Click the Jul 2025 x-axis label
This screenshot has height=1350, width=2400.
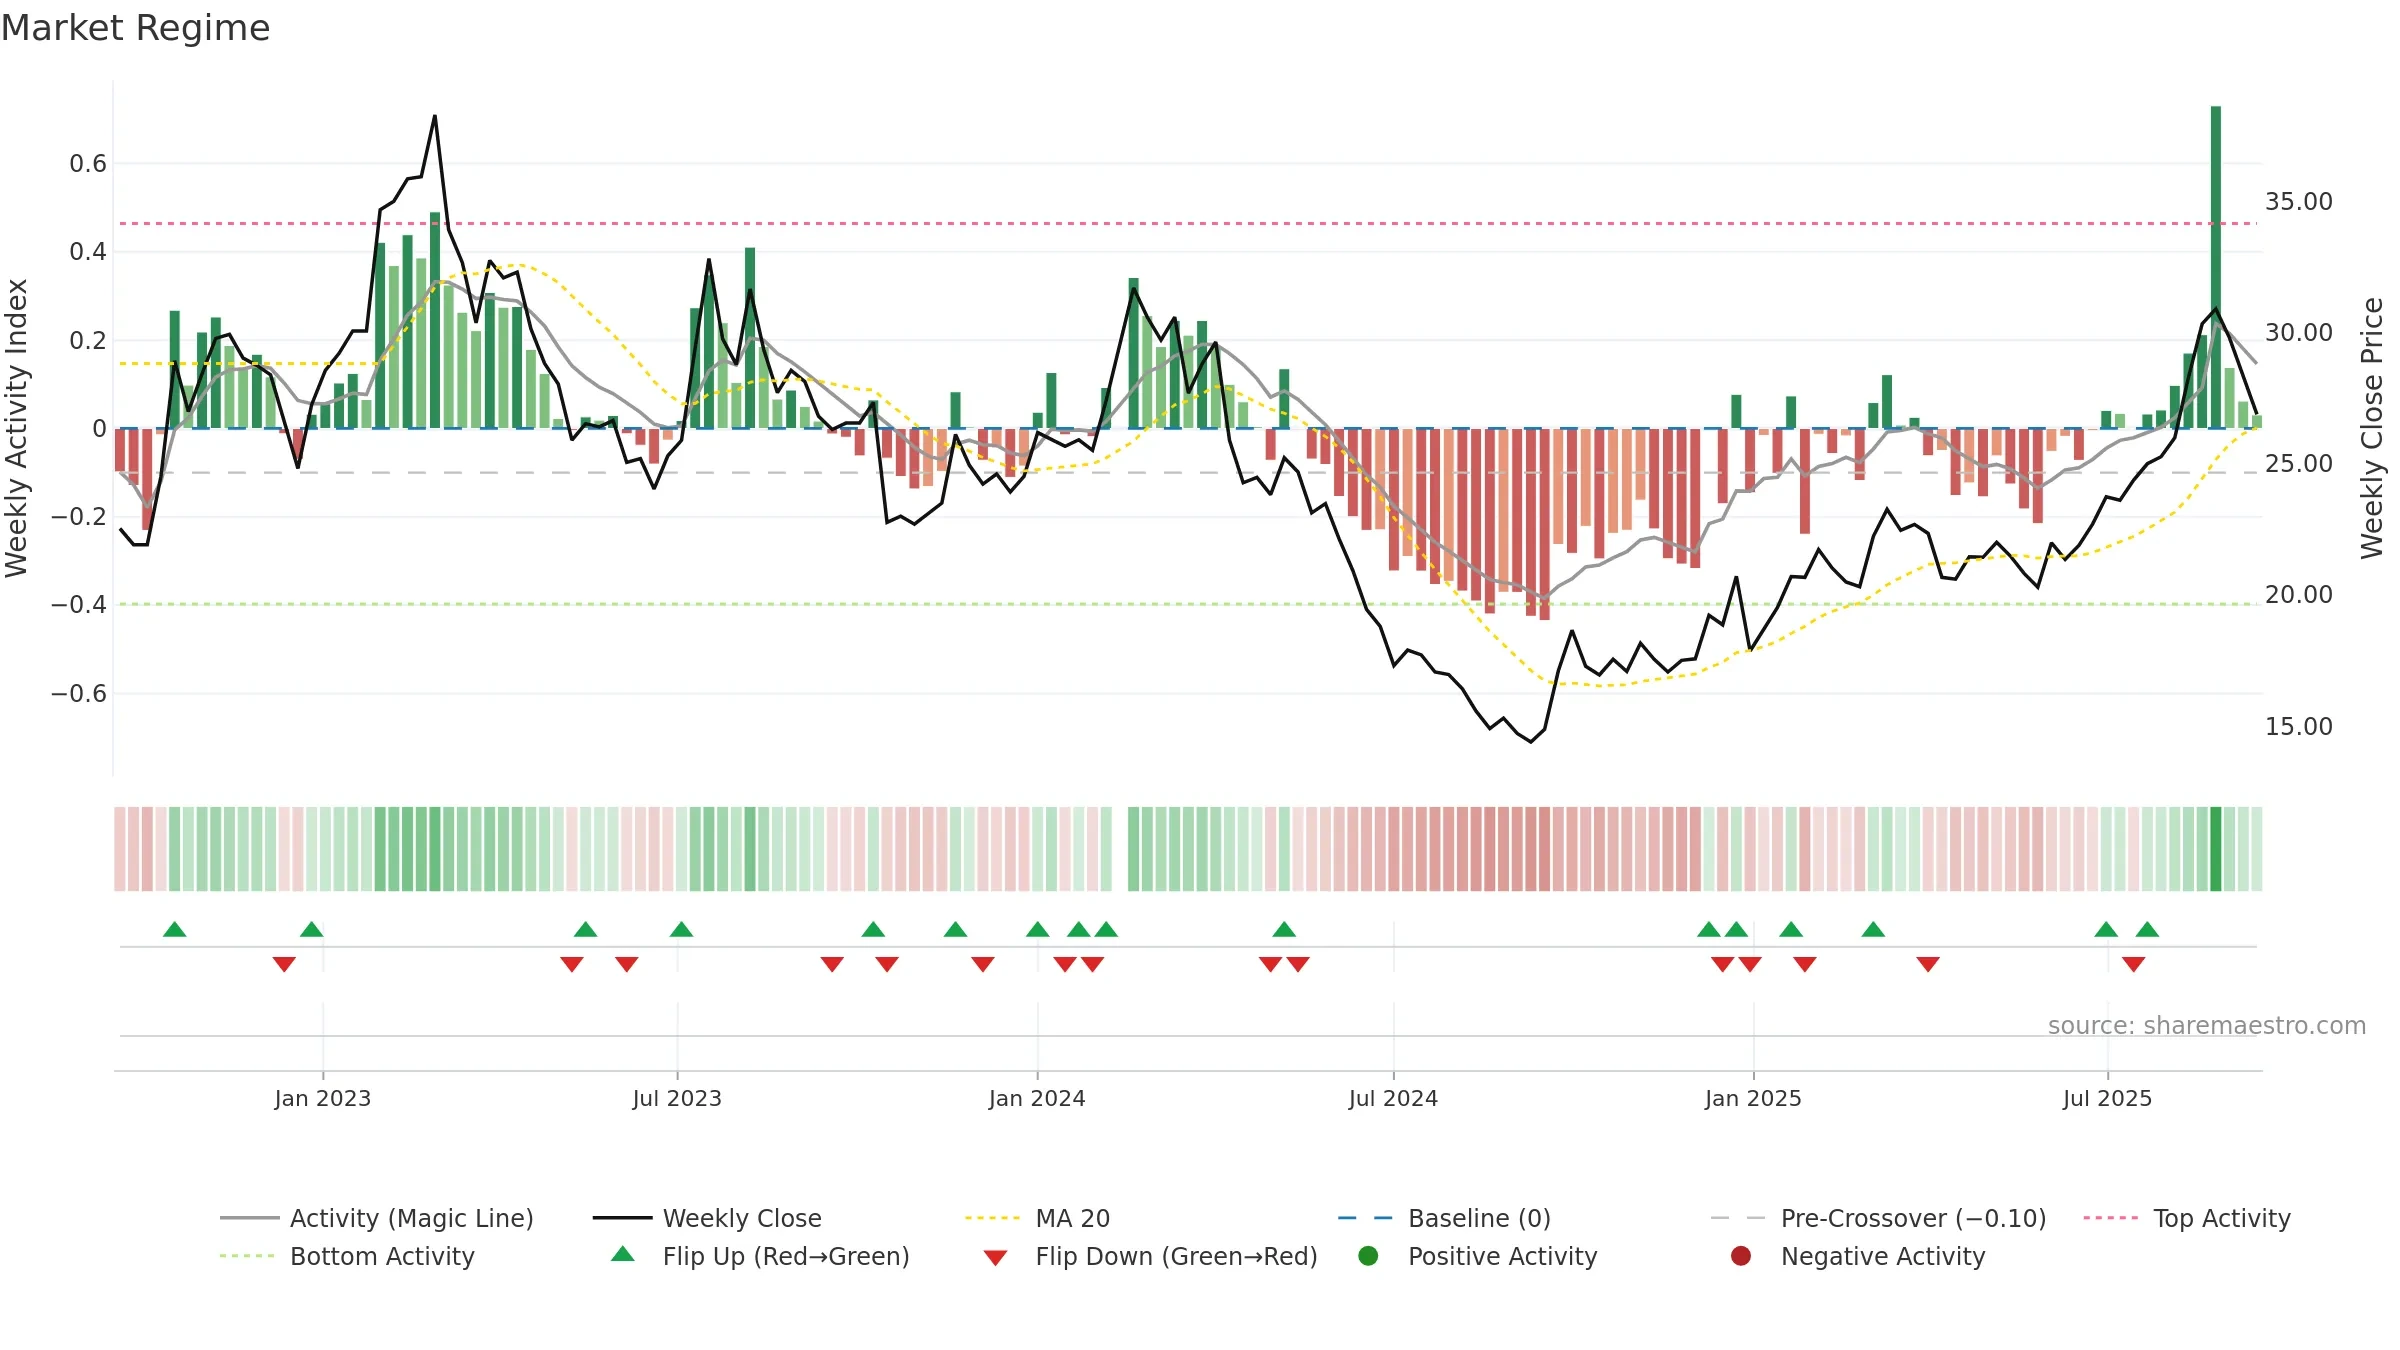coord(2107,1098)
